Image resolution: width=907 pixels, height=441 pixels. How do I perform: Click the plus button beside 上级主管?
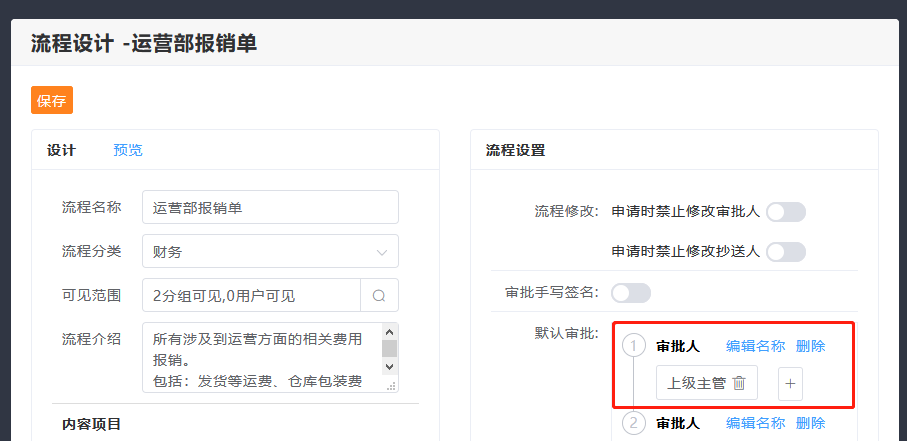790,383
